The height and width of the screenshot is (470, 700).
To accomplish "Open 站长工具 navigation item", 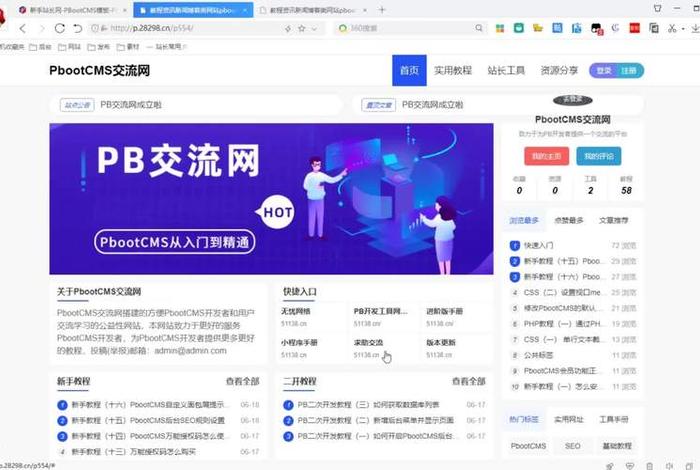I will pyautogui.click(x=506, y=71).
